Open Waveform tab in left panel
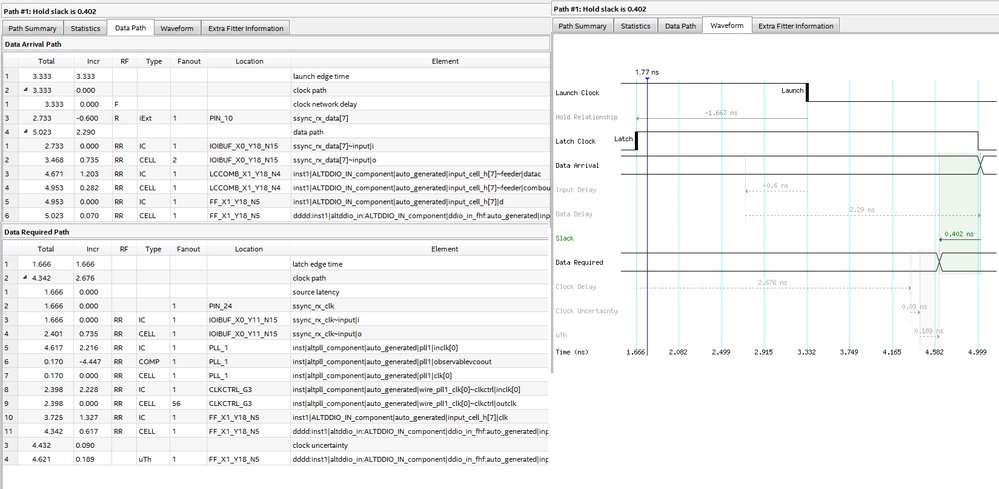This screenshot has width=999, height=489. [179, 28]
